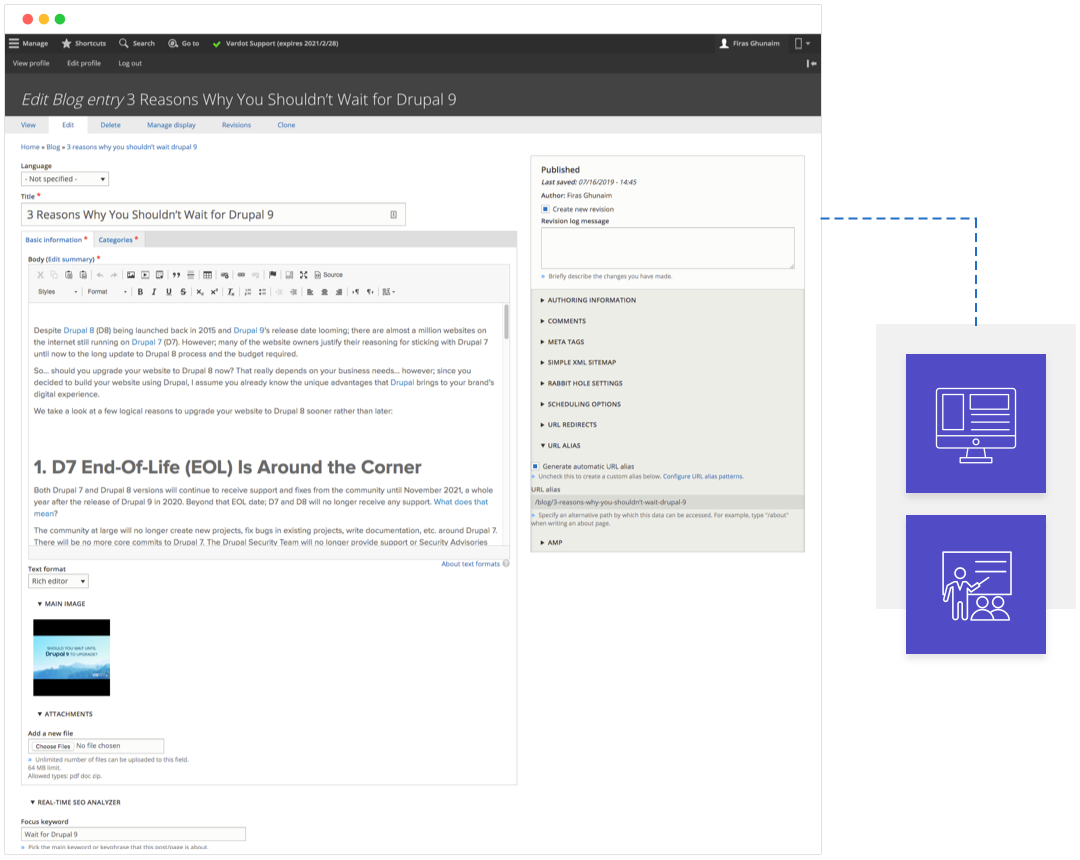Image resolution: width=1080 pixels, height=860 pixels.
Task: Open the Clone tab
Action: coord(287,125)
